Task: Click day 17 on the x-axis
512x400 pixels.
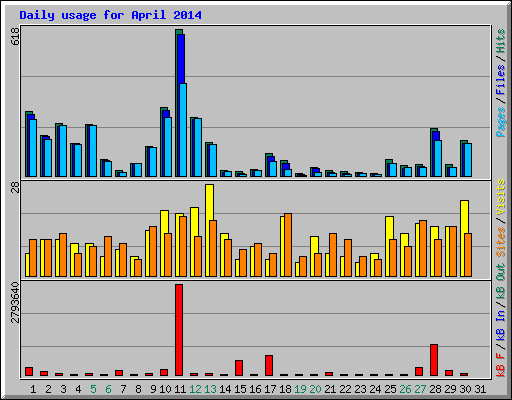Action: point(270,389)
